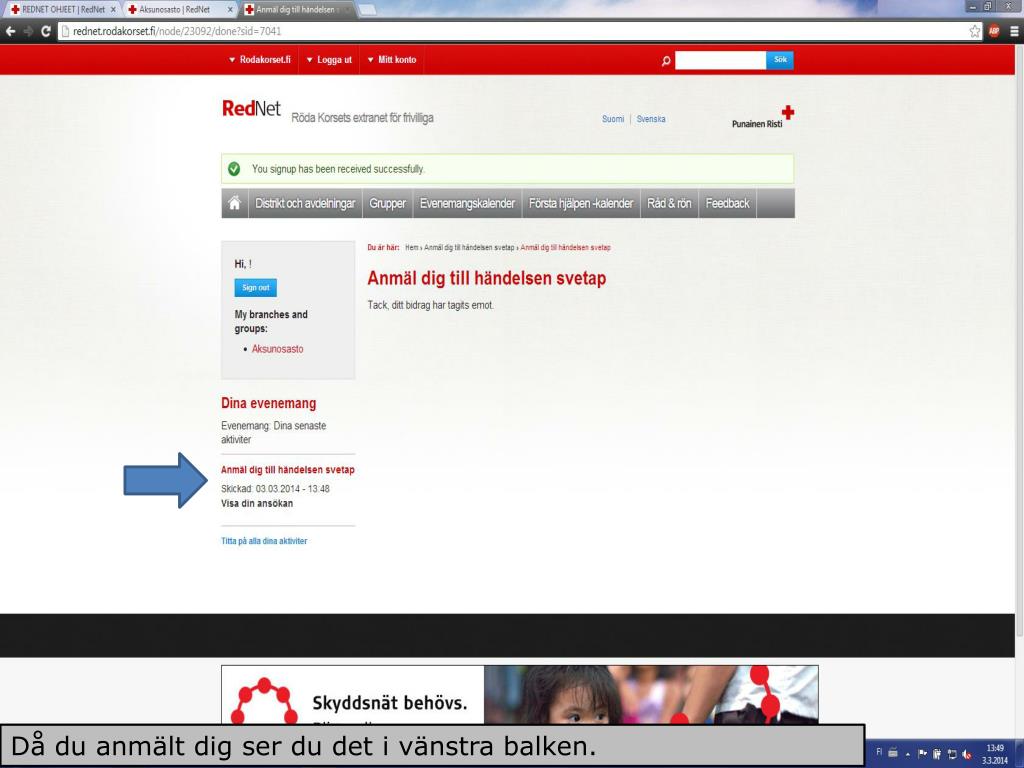This screenshot has width=1024, height=768.
Task: Click the home icon in navigation bar
Action: point(234,203)
